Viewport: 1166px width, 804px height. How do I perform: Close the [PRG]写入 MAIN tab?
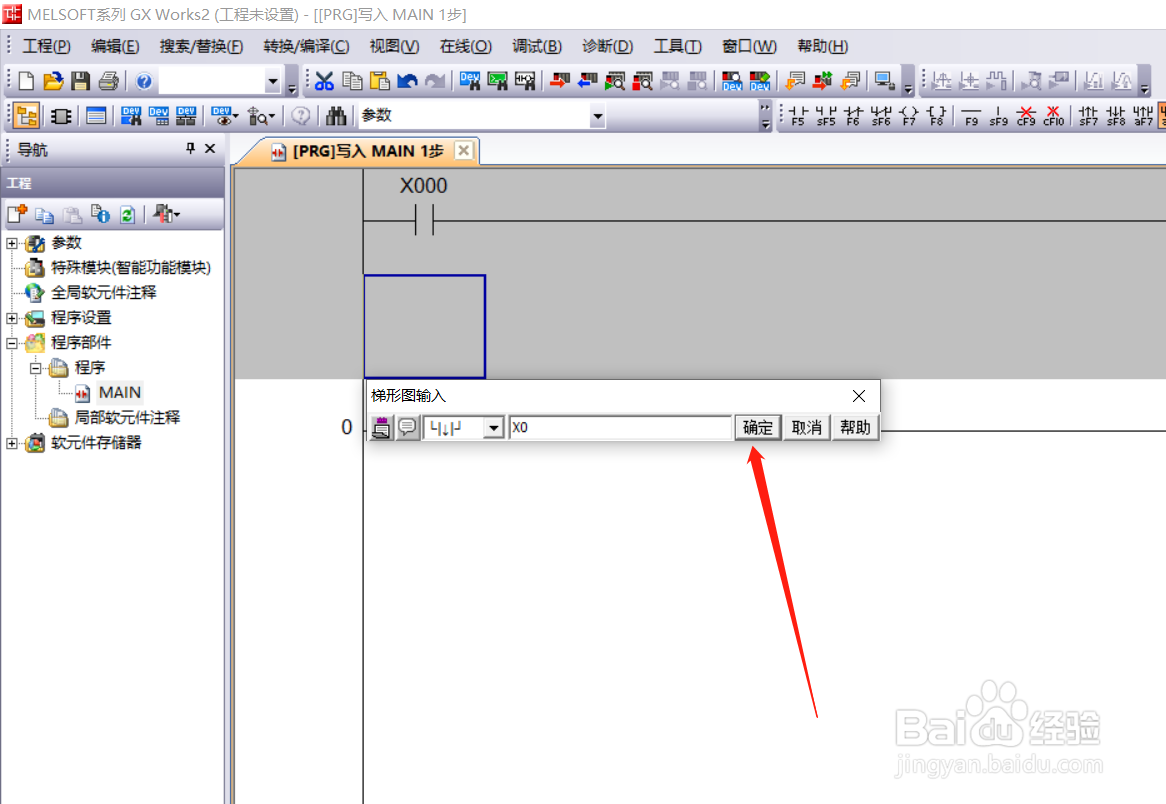point(463,150)
